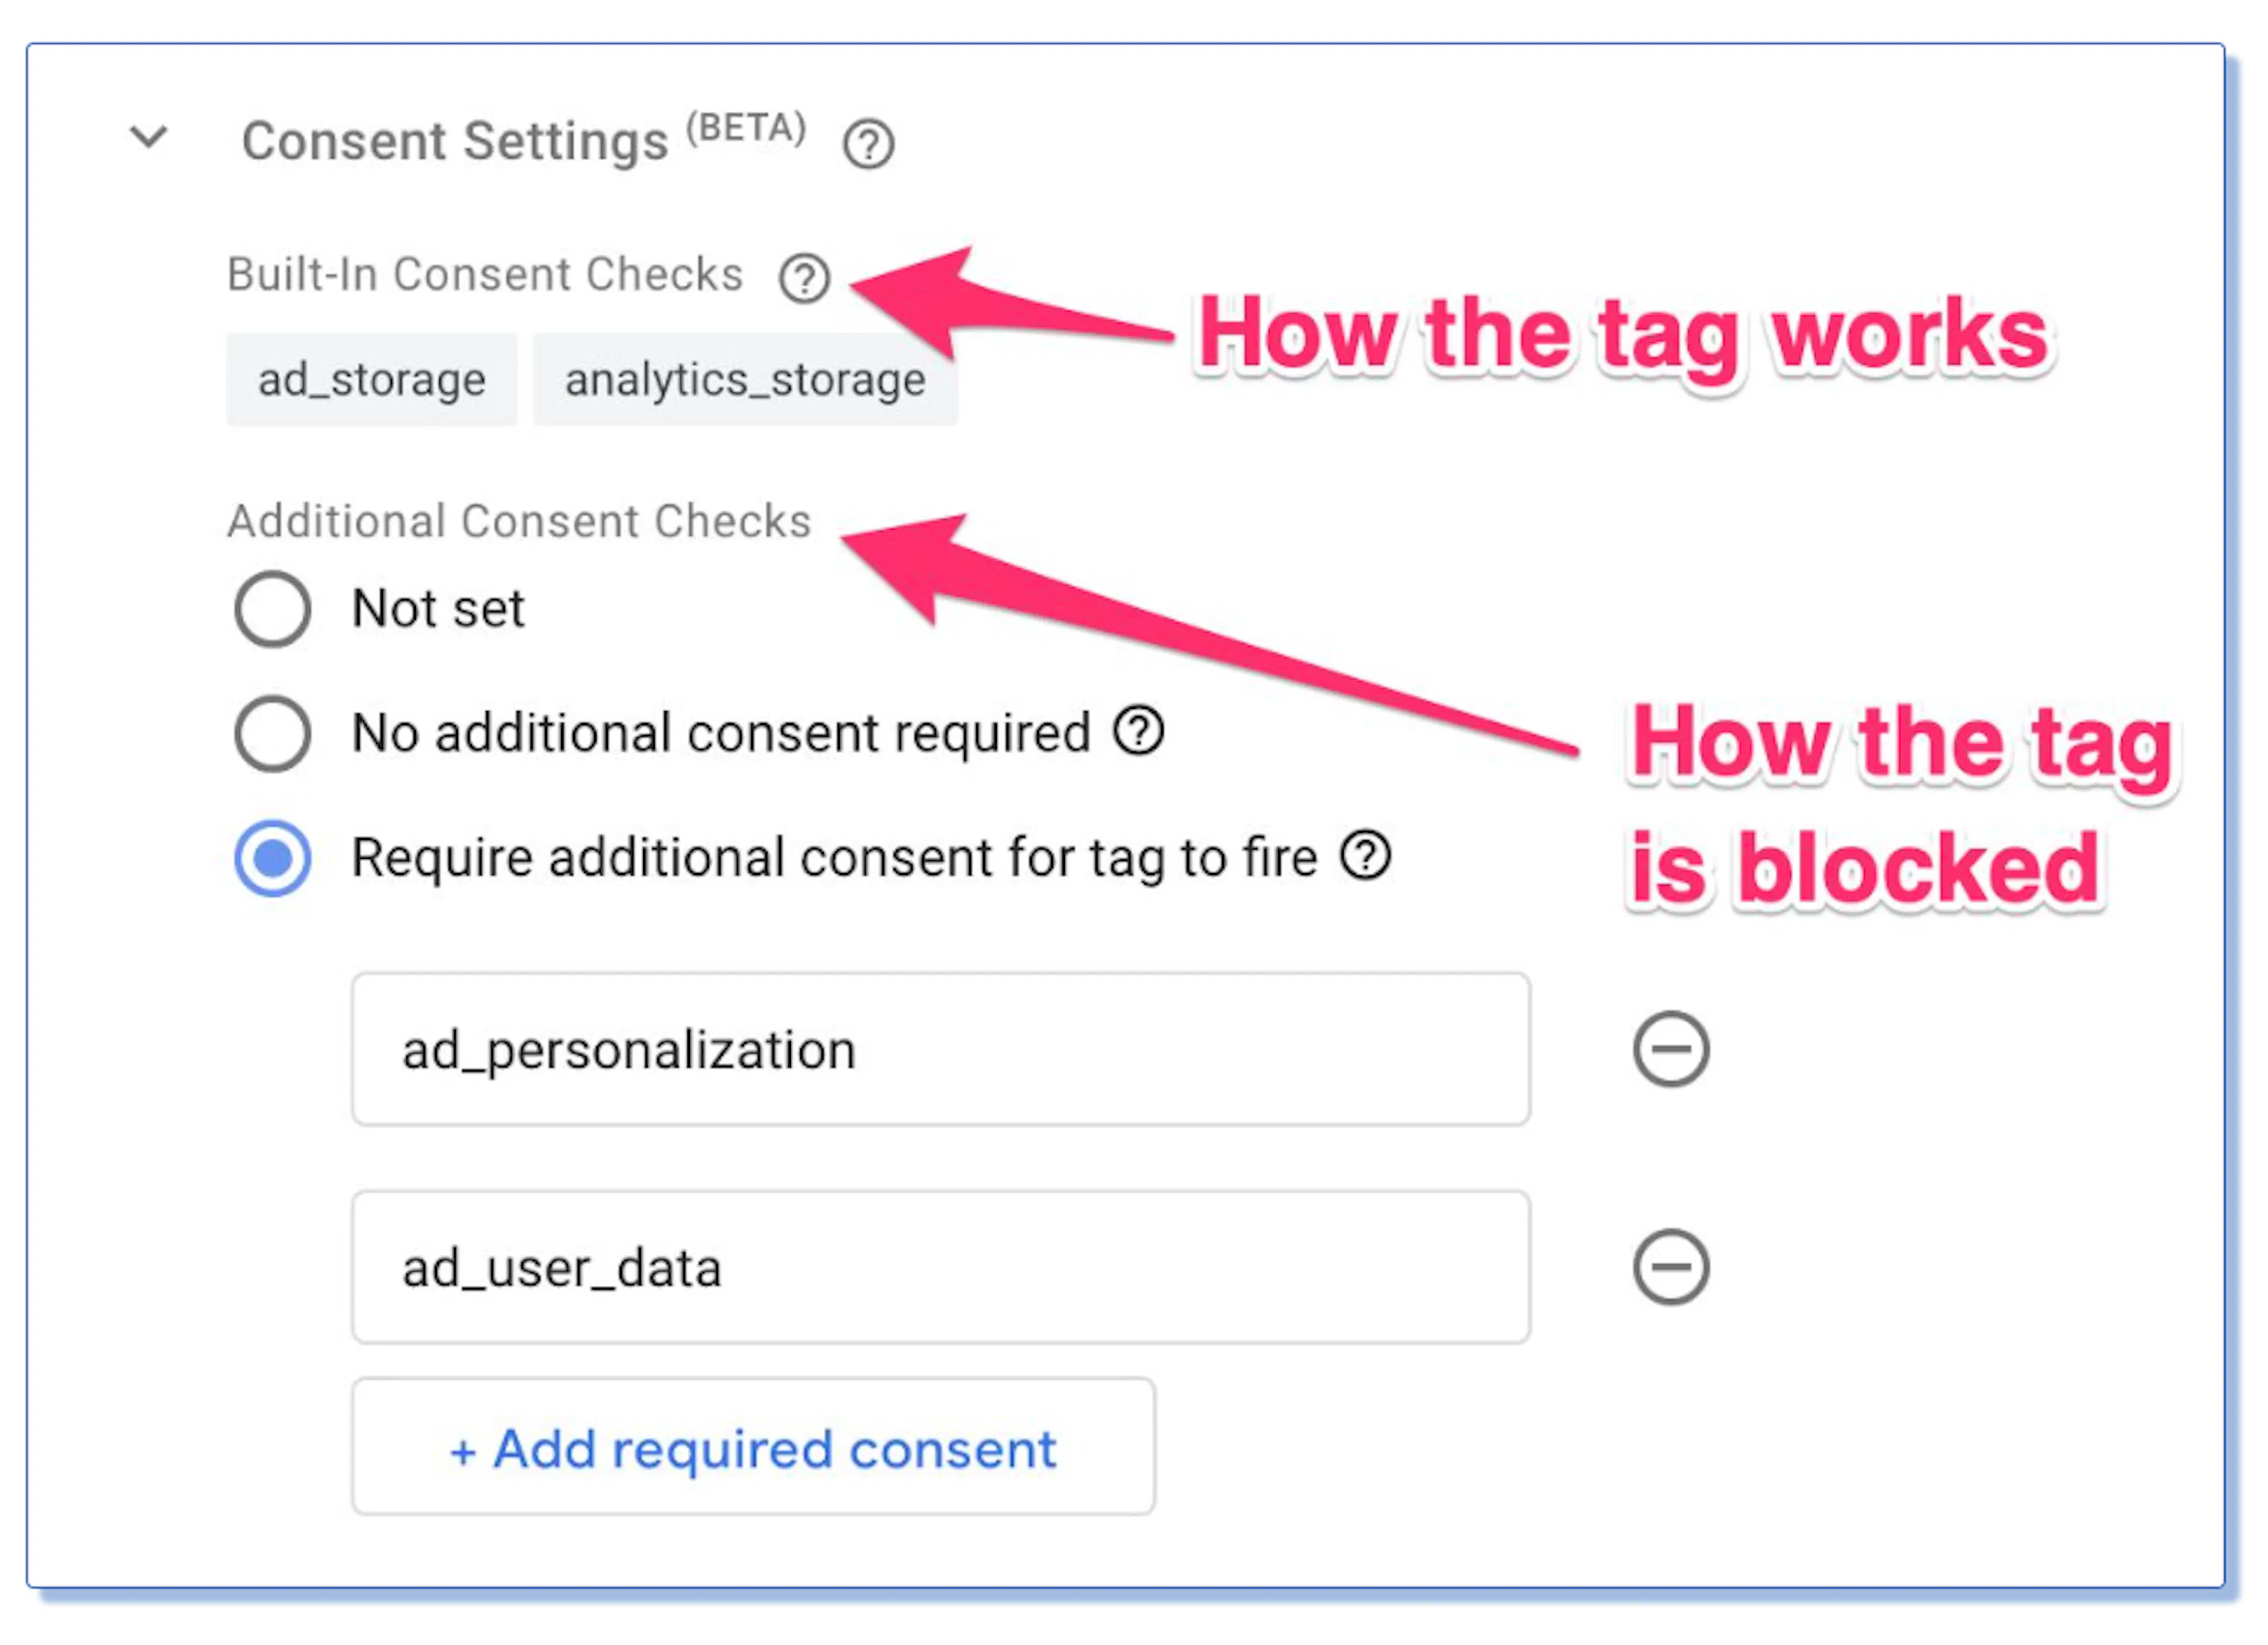The height and width of the screenshot is (1645, 2268).
Task: Click Add required consent button
Action: click(x=753, y=1447)
